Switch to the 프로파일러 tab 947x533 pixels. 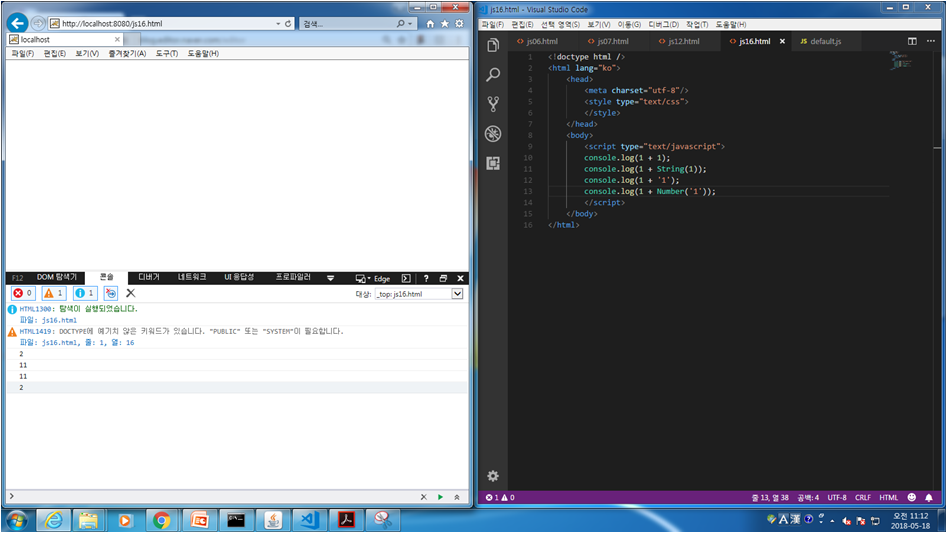click(293, 277)
